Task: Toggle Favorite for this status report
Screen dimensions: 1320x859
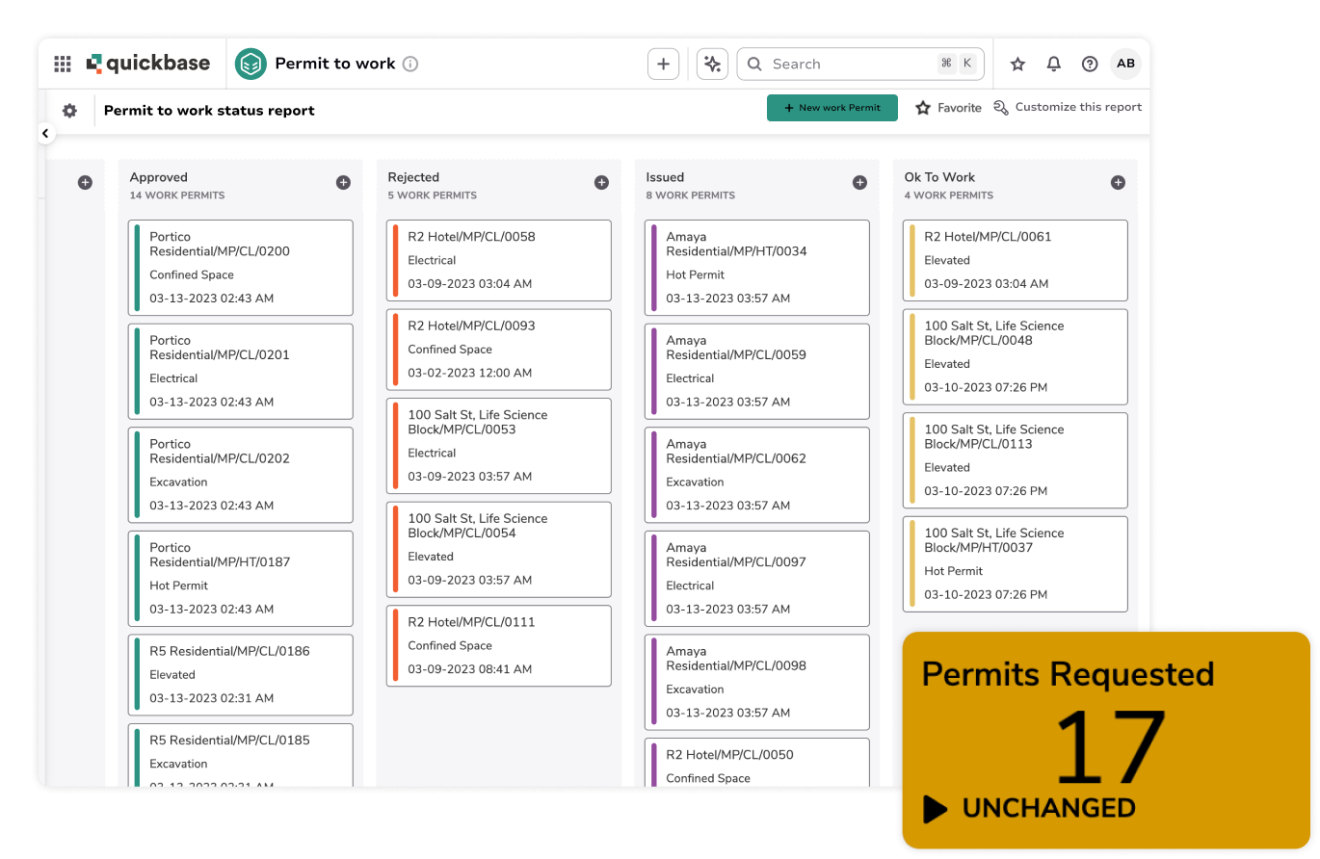Action: pyautogui.click(x=948, y=107)
